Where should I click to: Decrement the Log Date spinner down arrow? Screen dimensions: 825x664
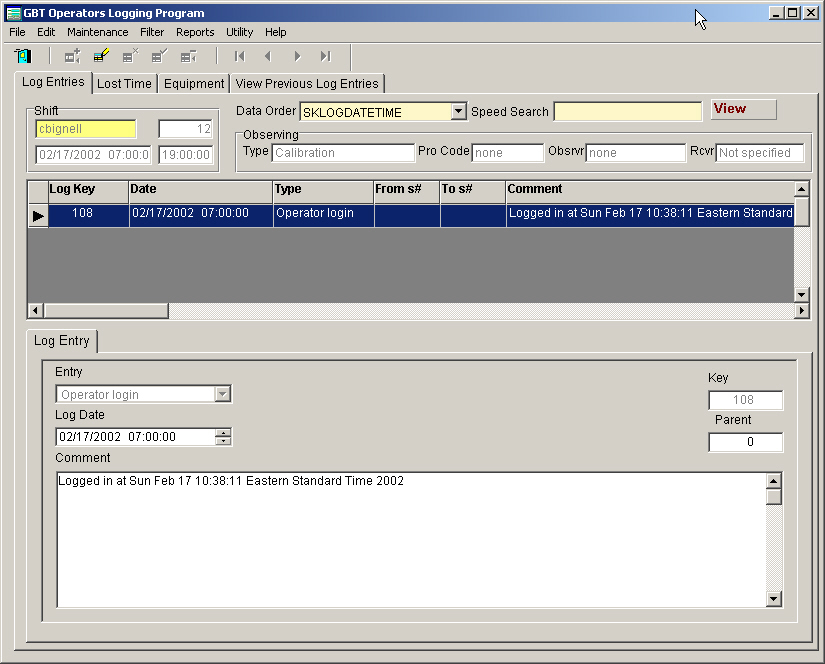pos(224,441)
